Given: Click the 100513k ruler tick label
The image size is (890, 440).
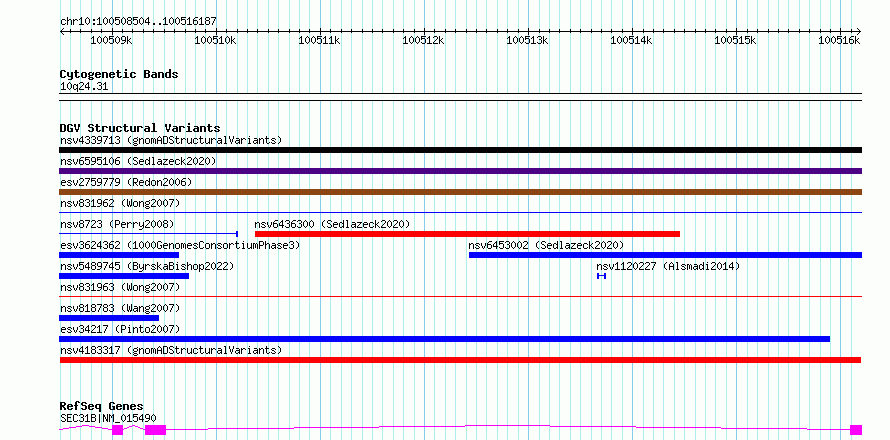Looking at the screenshot, I should (x=528, y=40).
